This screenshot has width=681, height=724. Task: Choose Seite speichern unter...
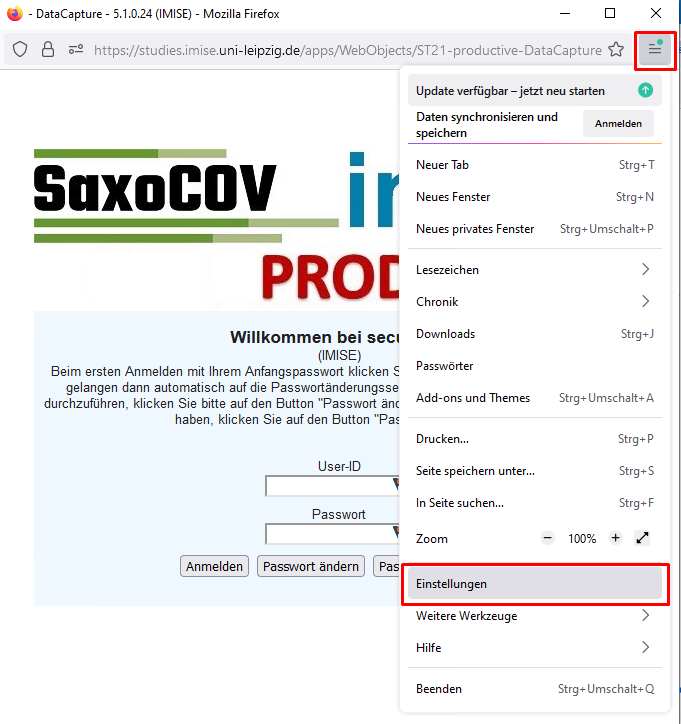click(x=535, y=471)
